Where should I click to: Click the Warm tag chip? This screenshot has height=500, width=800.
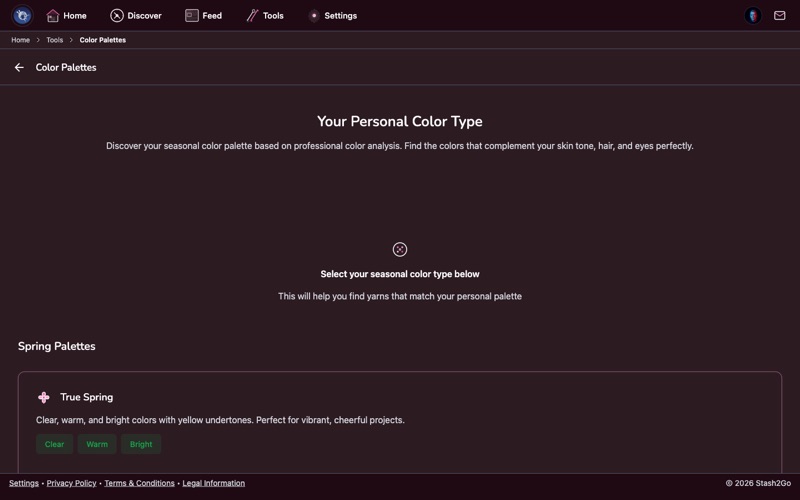pos(97,444)
